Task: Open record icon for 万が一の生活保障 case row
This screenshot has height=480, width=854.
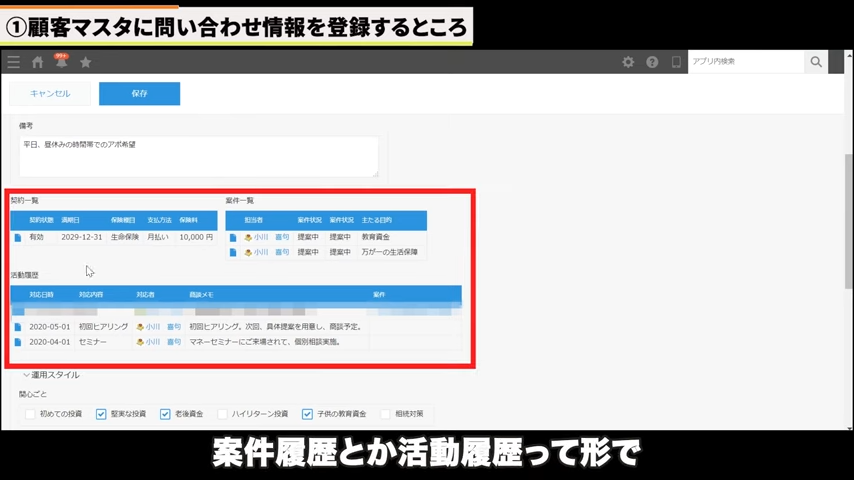Action: click(x=233, y=253)
